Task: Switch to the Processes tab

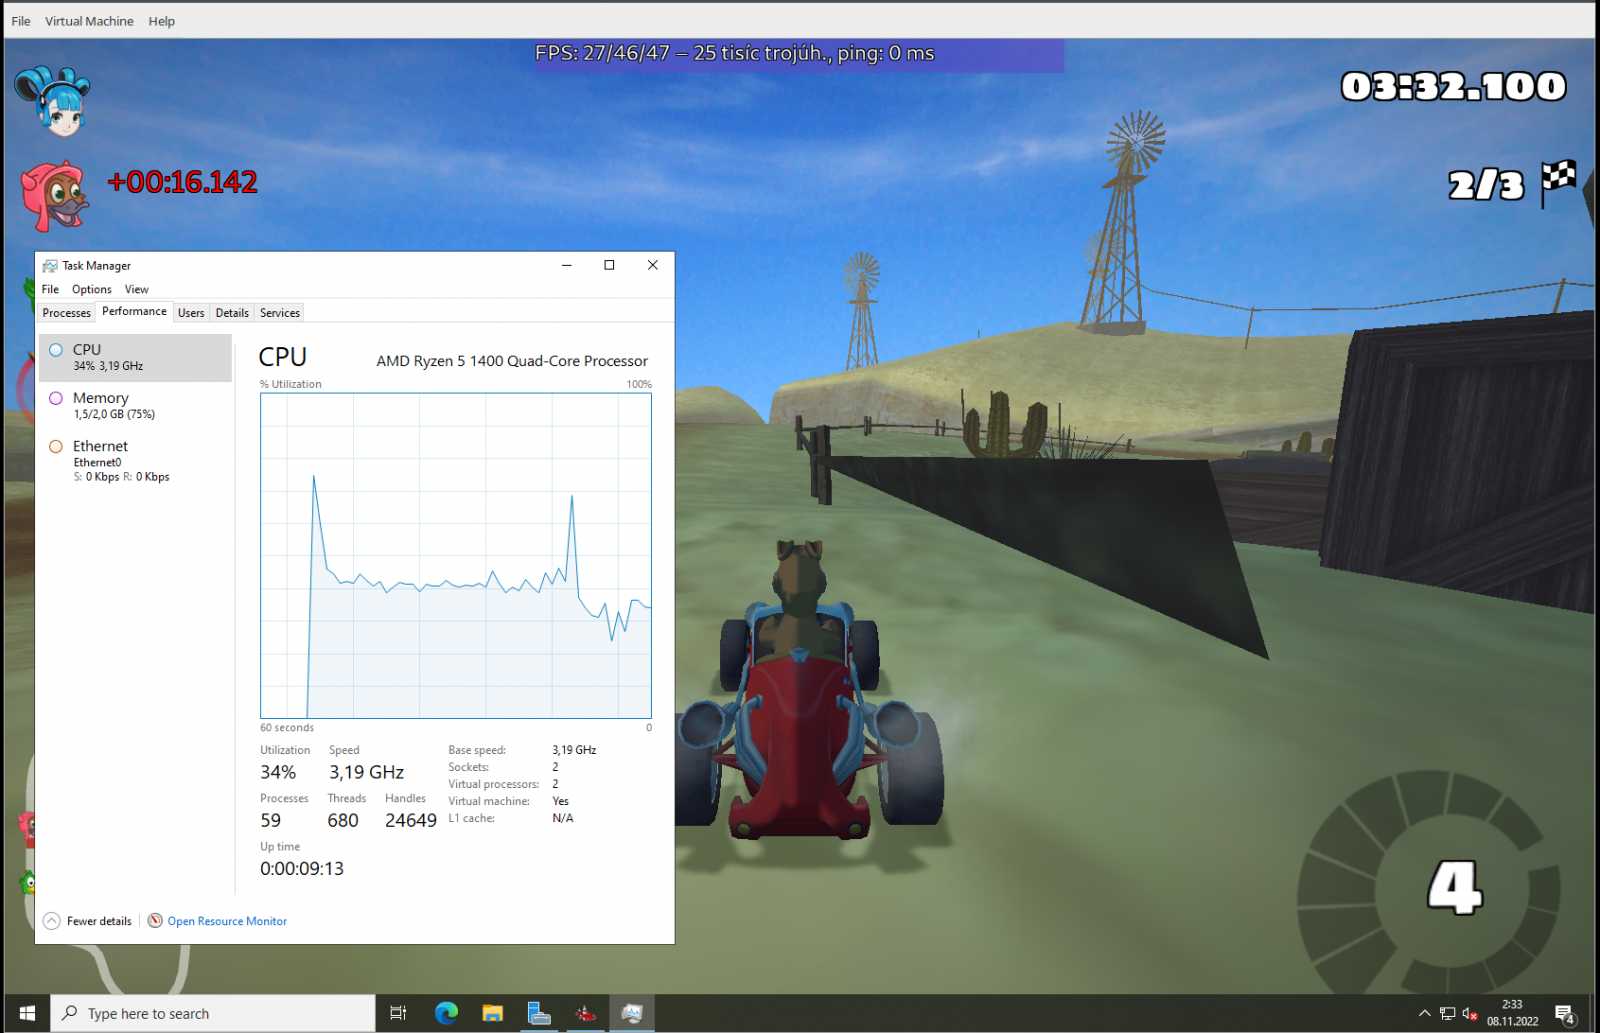Action: tap(66, 313)
